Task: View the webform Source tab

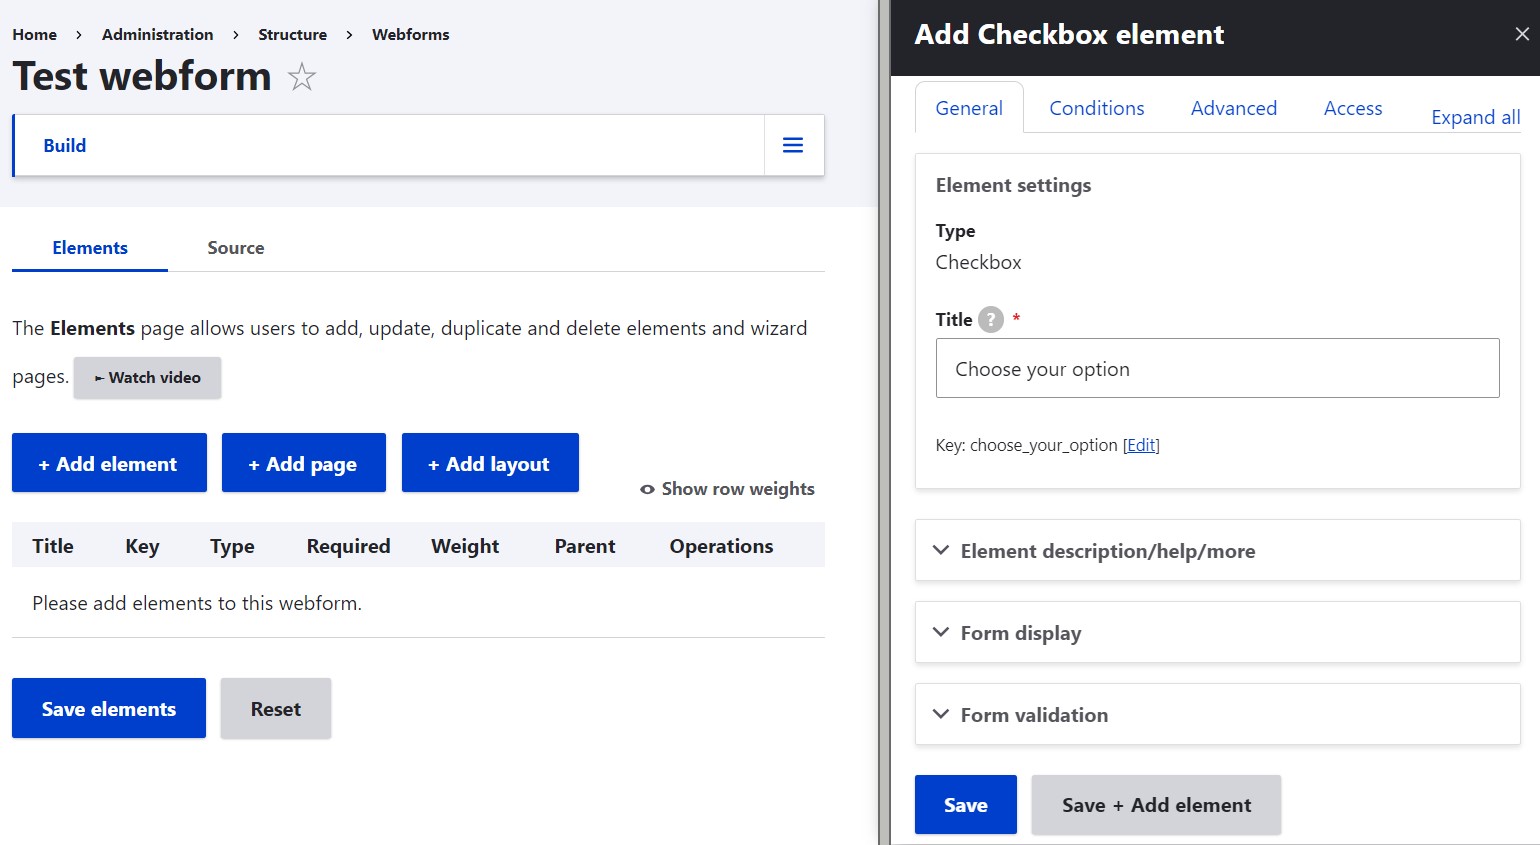Action: coord(234,247)
